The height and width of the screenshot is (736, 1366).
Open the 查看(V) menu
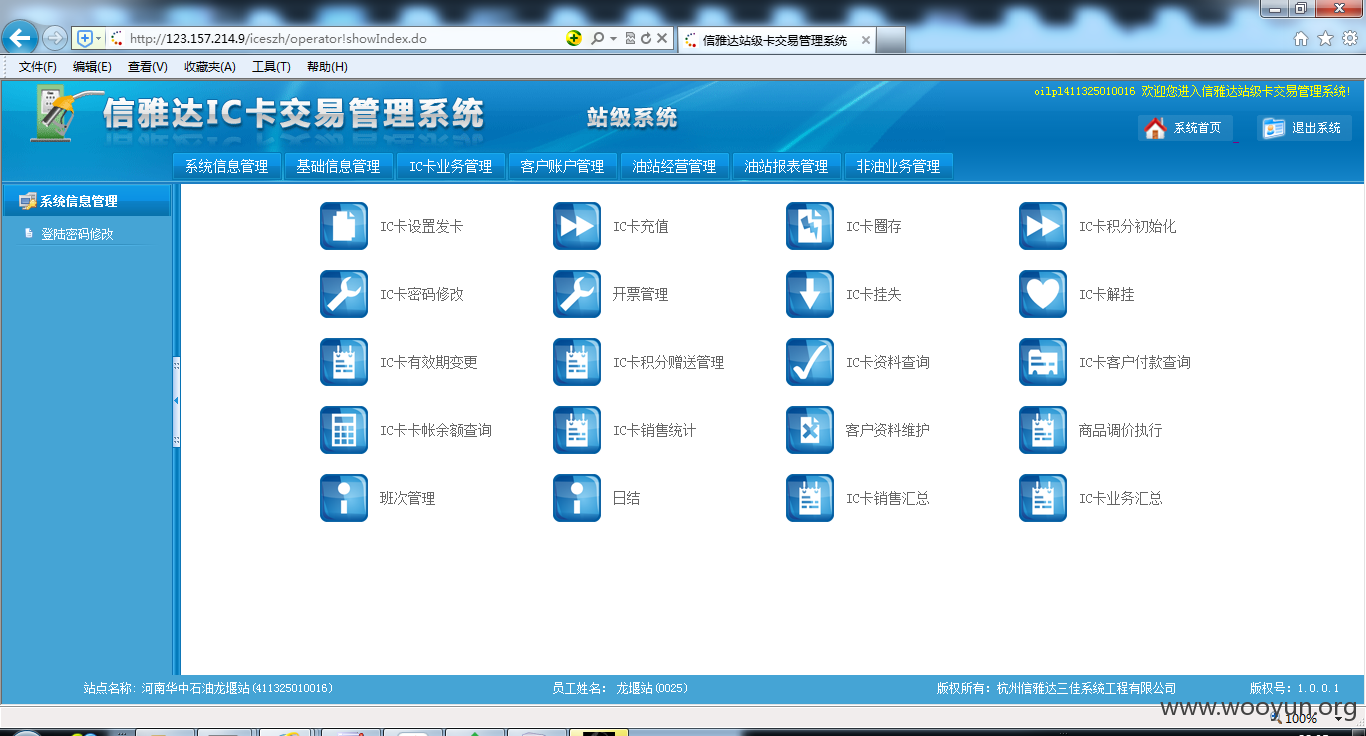[x=147, y=67]
